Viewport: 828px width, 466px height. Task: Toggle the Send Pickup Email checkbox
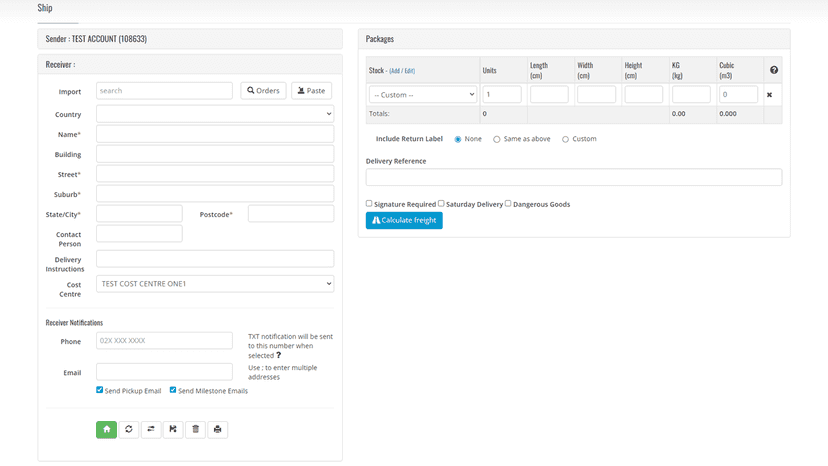pos(99,390)
